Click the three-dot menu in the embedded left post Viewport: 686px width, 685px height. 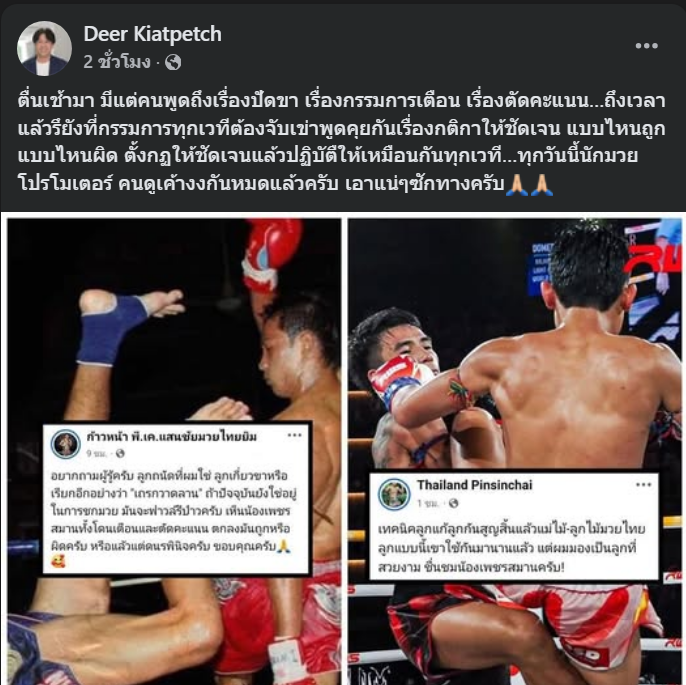click(x=294, y=435)
